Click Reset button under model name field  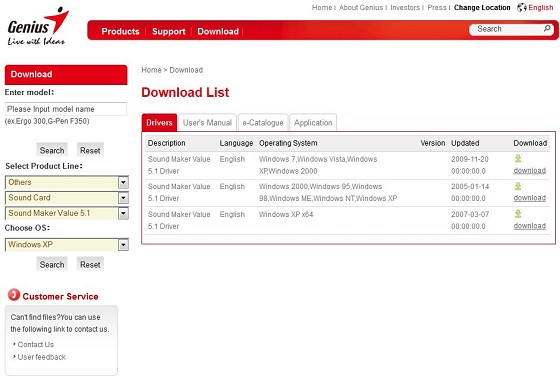point(90,150)
